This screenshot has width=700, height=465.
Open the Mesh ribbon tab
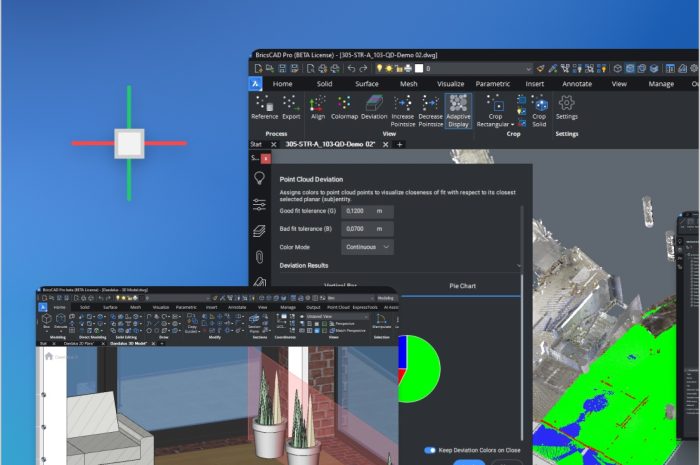pos(408,84)
